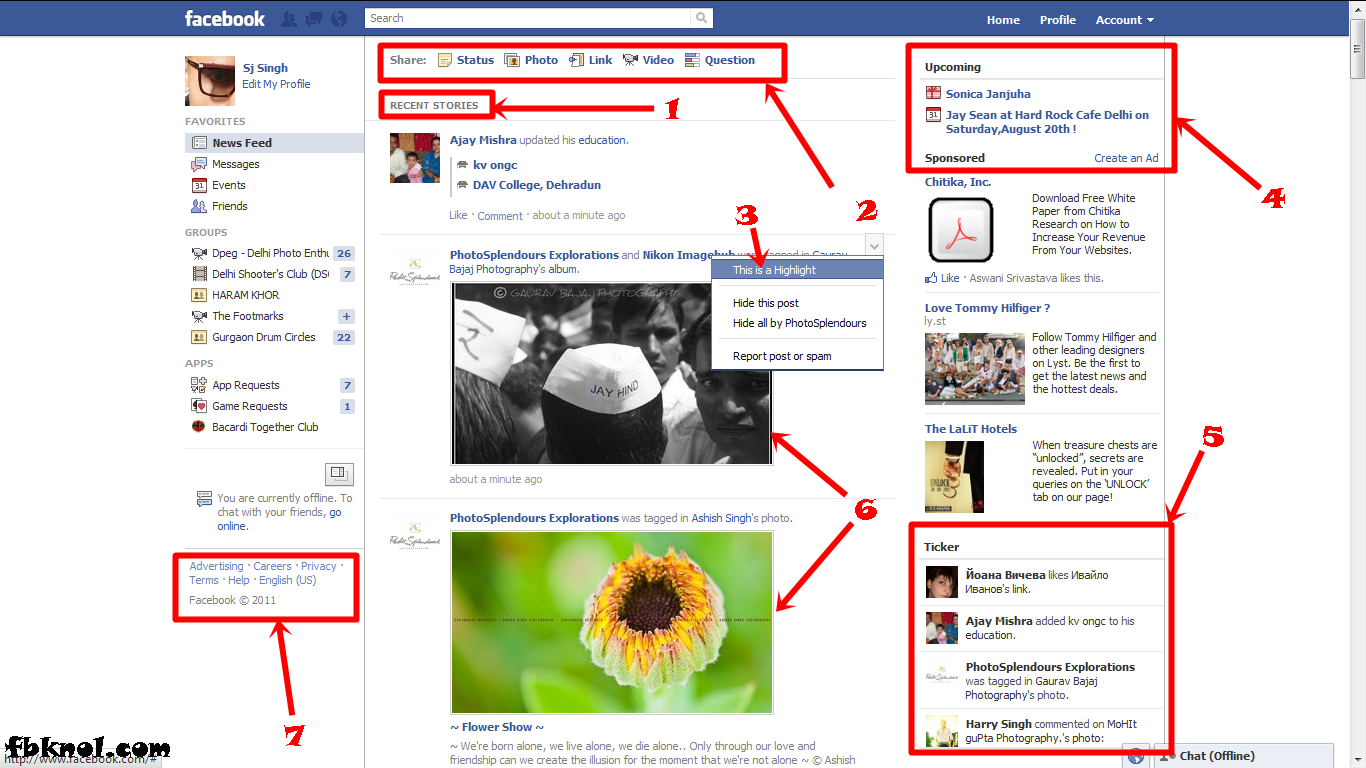
Task: Open Sj Singh profile name link
Action: pos(265,68)
